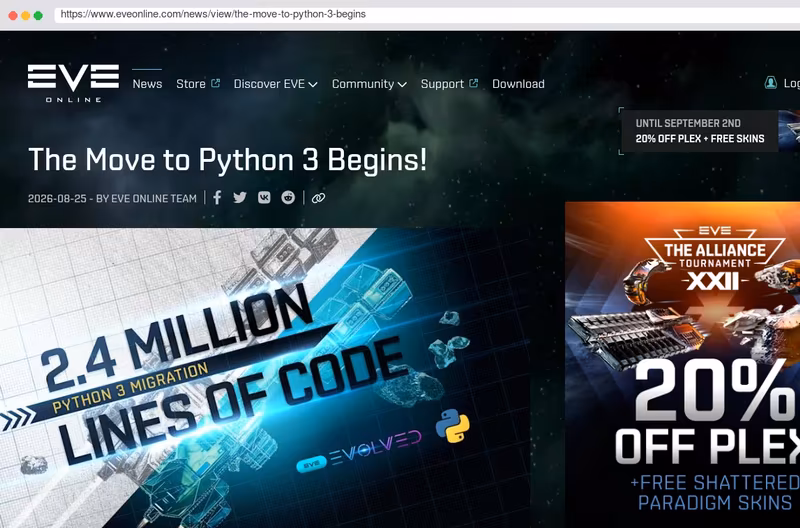Click the EVE Evolved logo in the image
The image size is (800, 528).
(359, 449)
